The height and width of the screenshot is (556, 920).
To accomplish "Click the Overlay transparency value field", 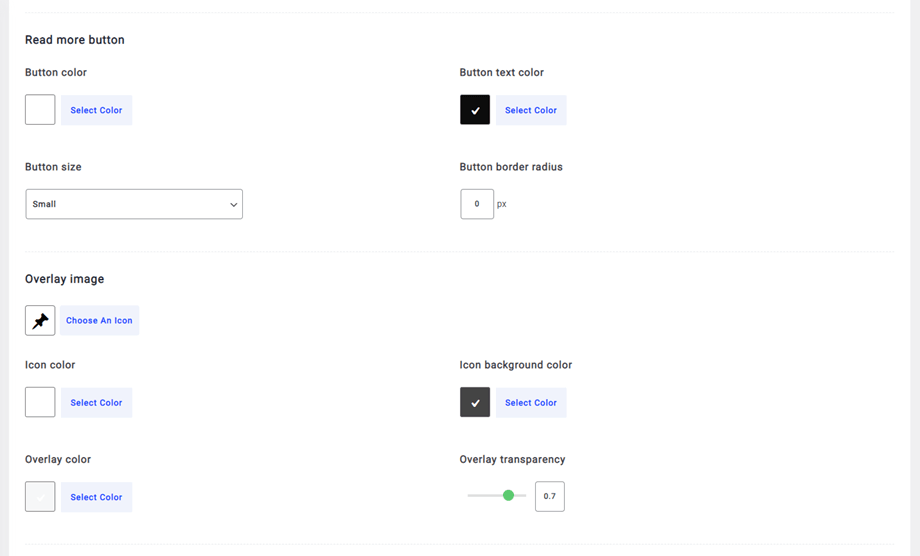I will 550,496.
